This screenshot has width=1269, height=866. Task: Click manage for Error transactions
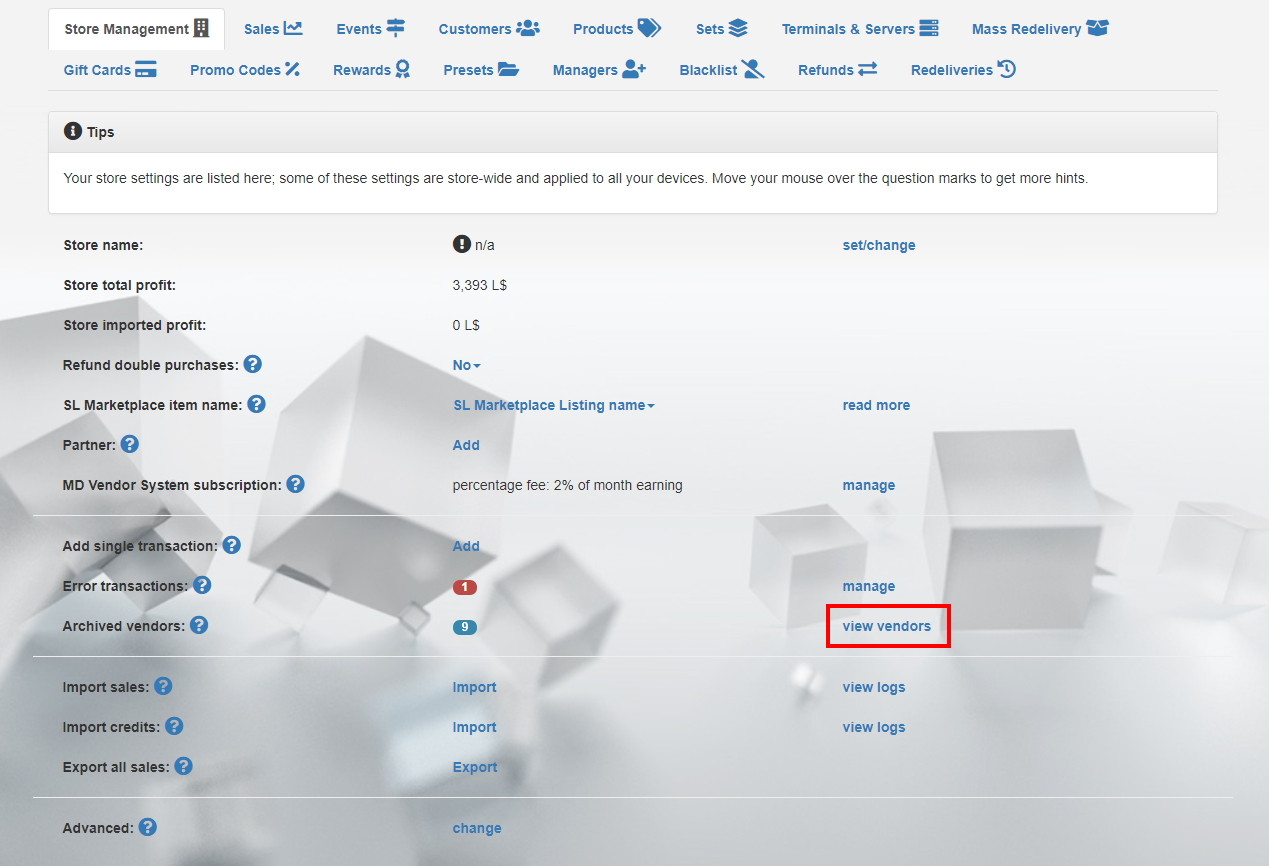(x=869, y=586)
